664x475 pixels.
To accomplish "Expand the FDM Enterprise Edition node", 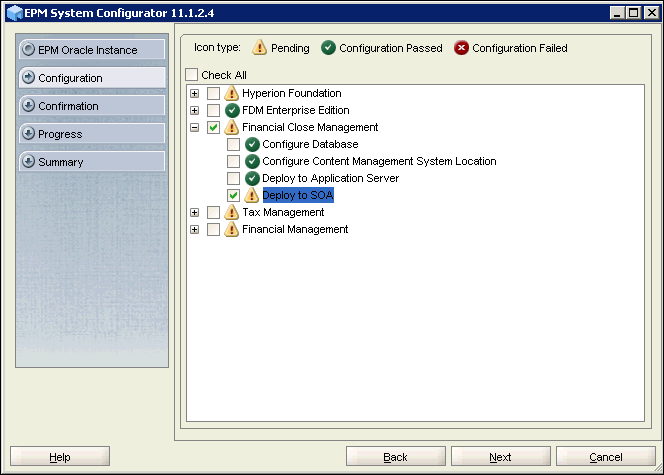I will tap(194, 110).
